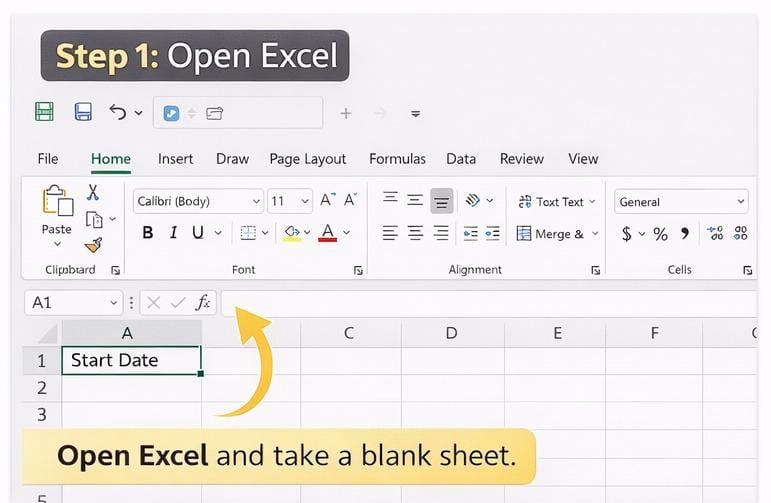771x503 pixels.
Task: Apply percent style format
Action: (660, 234)
